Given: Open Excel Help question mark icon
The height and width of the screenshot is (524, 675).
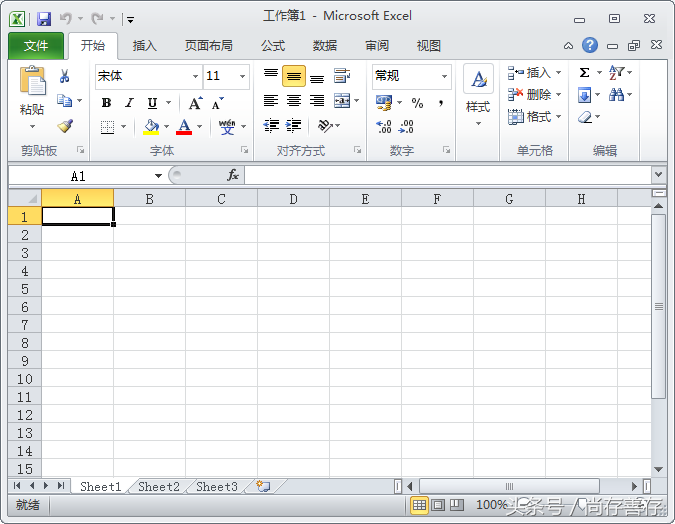Looking at the screenshot, I should point(590,45).
